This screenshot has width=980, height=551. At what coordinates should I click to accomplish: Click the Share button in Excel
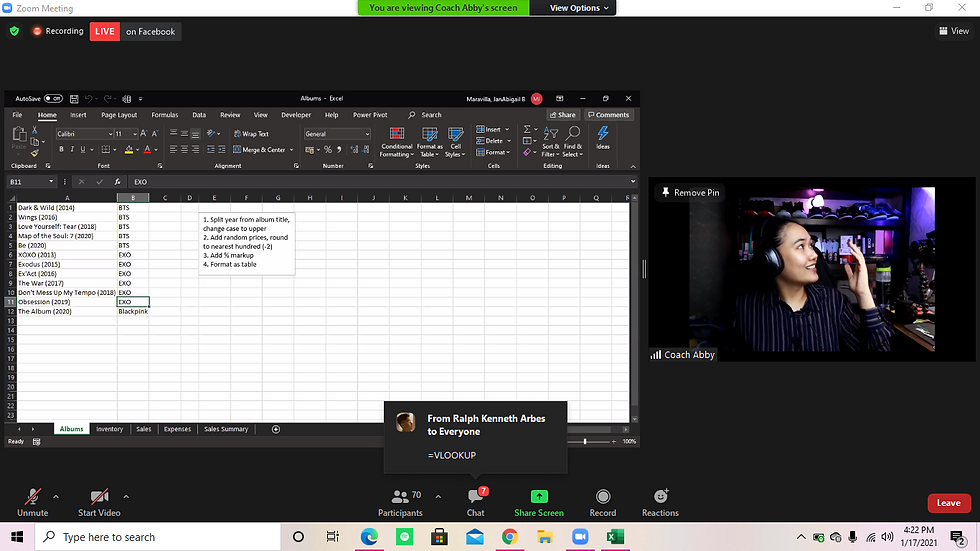(x=562, y=115)
